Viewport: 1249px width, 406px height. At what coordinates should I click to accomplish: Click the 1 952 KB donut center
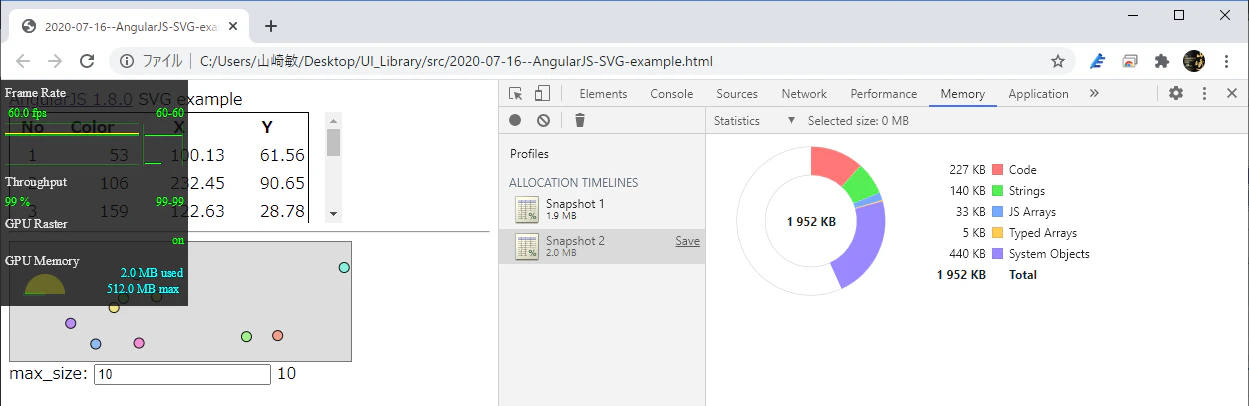tap(811, 222)
